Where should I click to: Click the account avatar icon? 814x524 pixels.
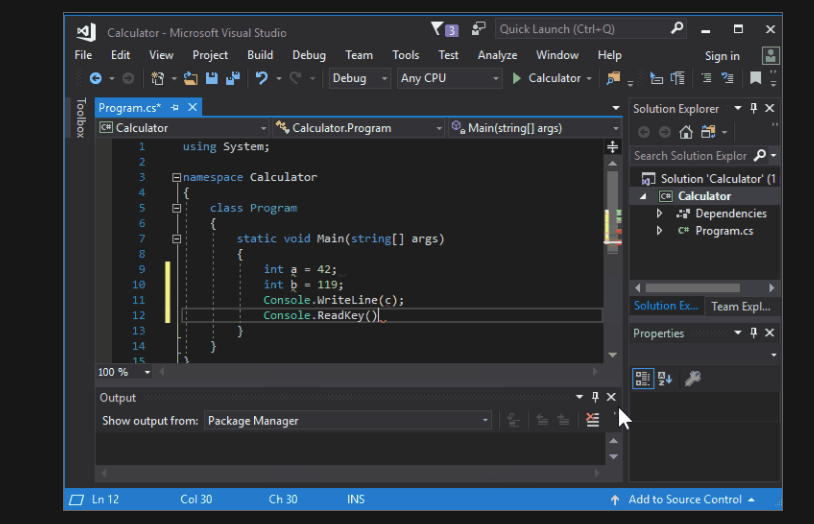[770, 56]
